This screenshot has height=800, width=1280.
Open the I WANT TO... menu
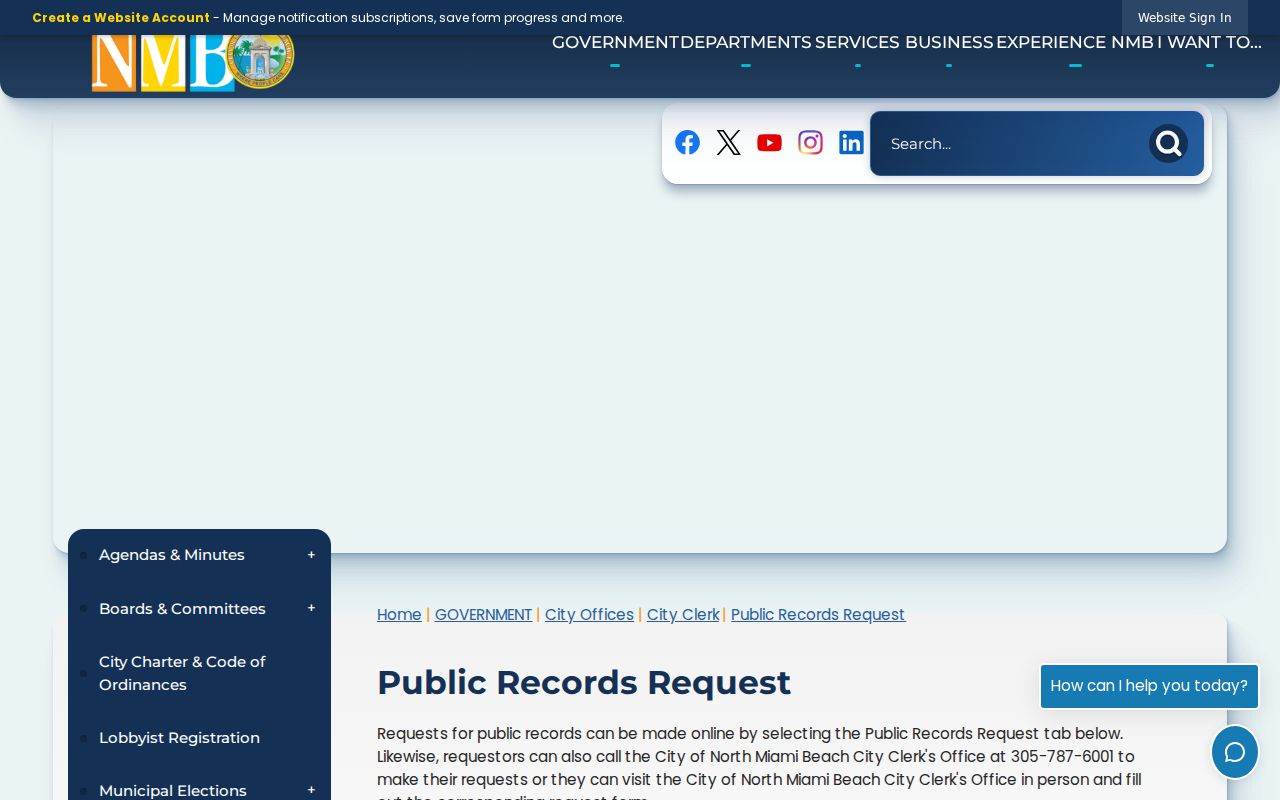click(1210, 42)
